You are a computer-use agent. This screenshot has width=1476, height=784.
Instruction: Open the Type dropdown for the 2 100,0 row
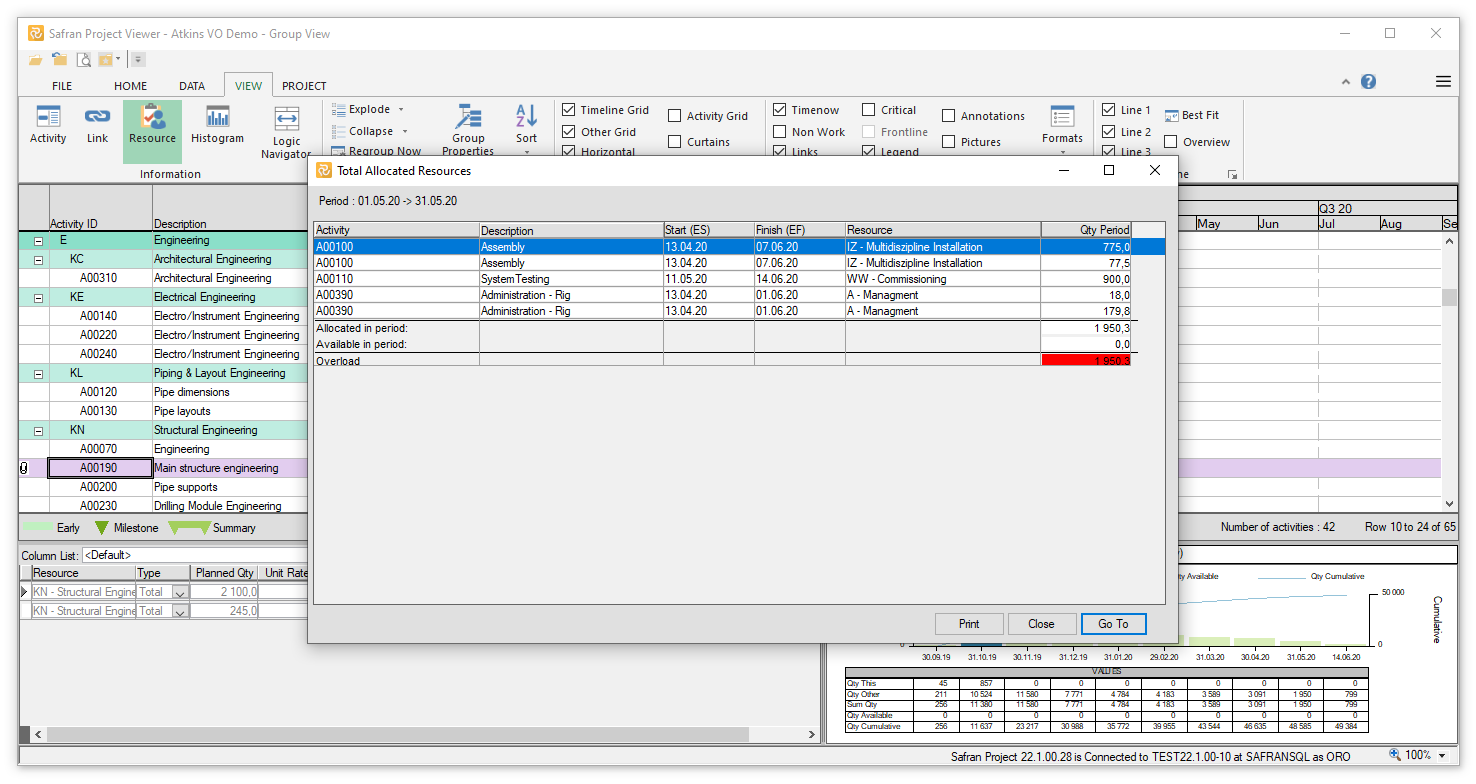180,592
